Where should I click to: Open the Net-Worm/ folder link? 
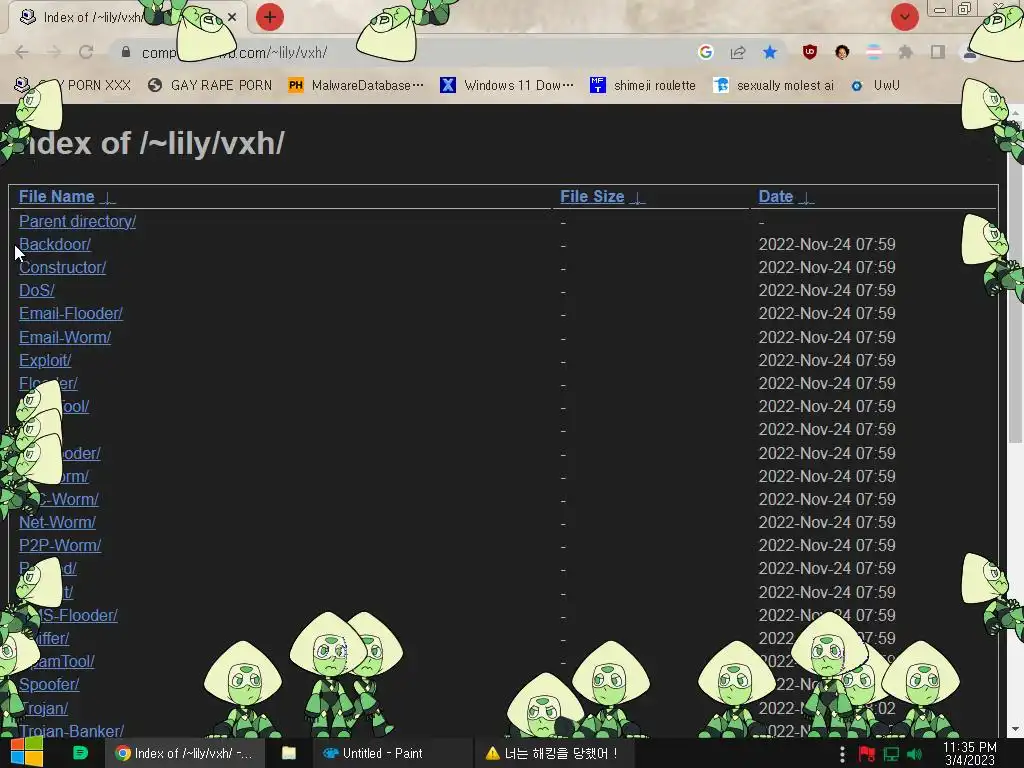click(57, 522)
